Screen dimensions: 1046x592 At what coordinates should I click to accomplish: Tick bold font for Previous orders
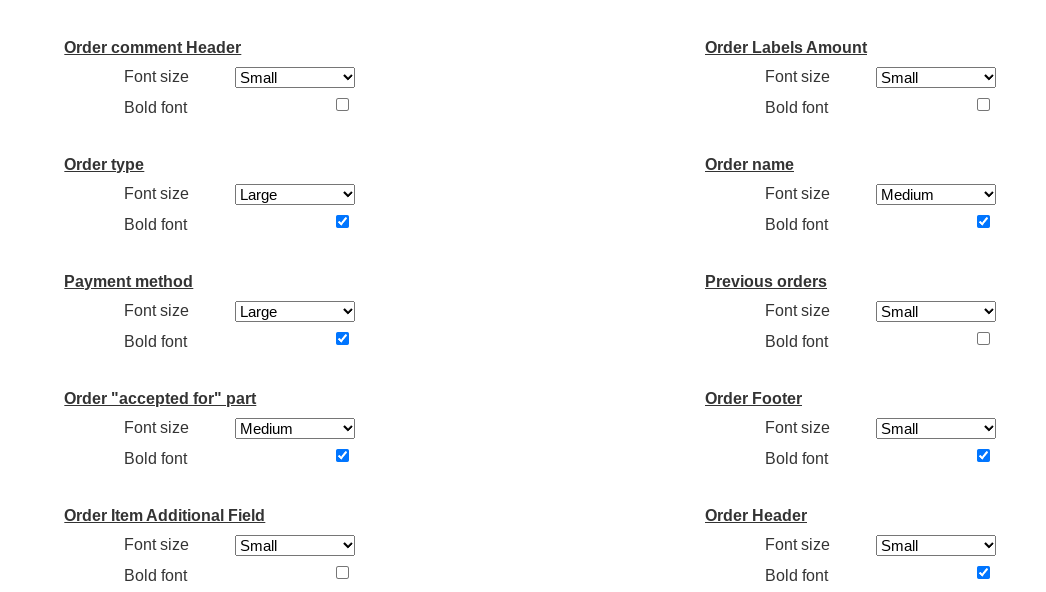(983, 339)
